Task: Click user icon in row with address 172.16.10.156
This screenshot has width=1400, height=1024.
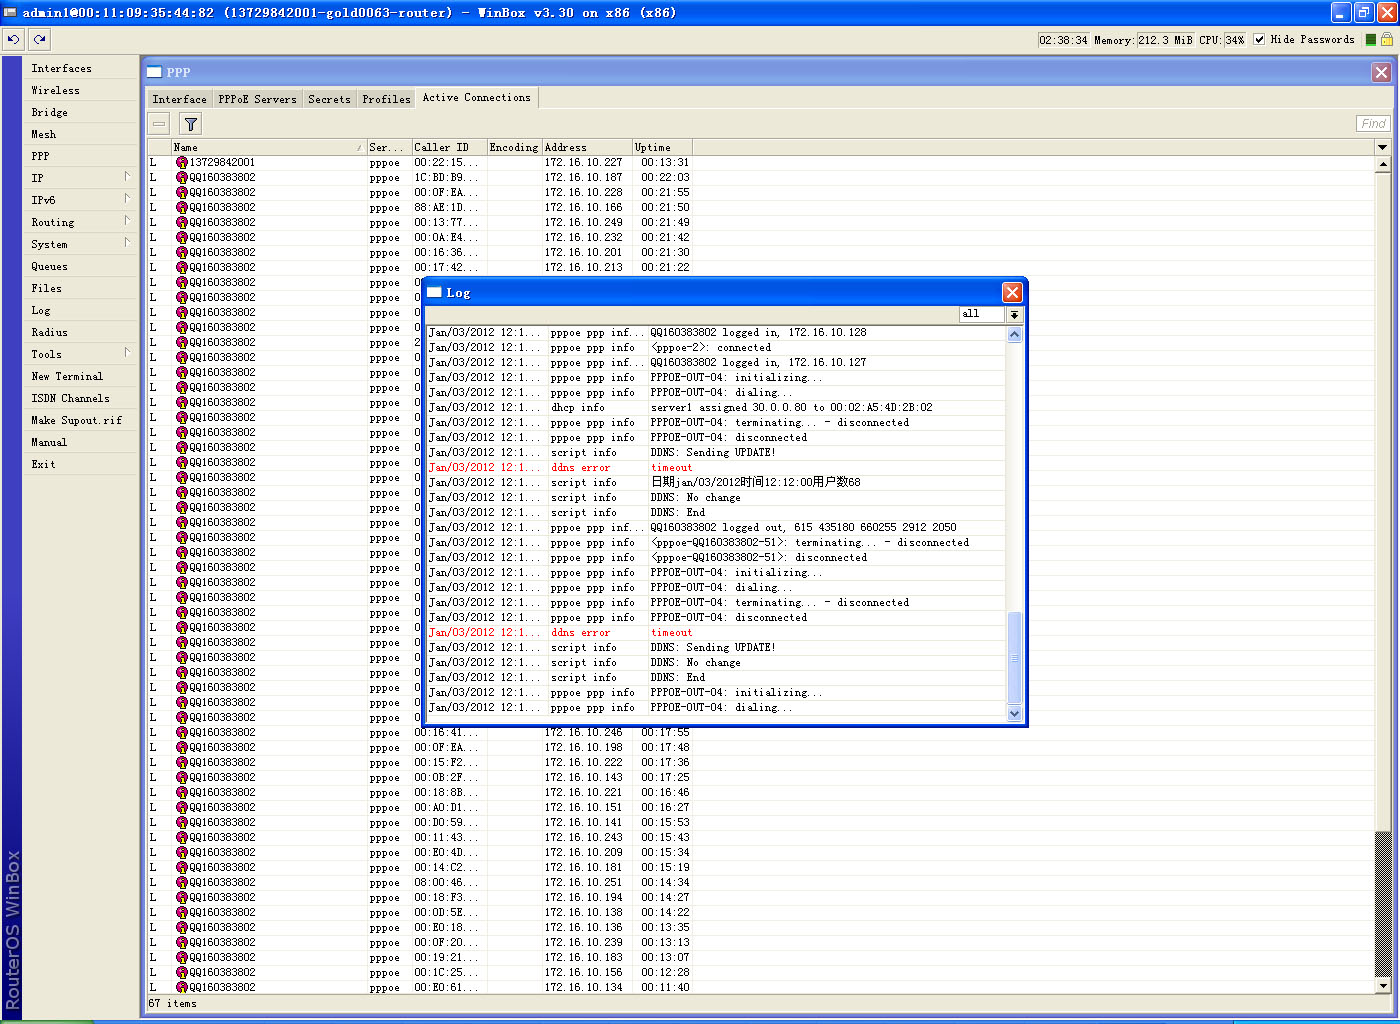Action: 182,972
